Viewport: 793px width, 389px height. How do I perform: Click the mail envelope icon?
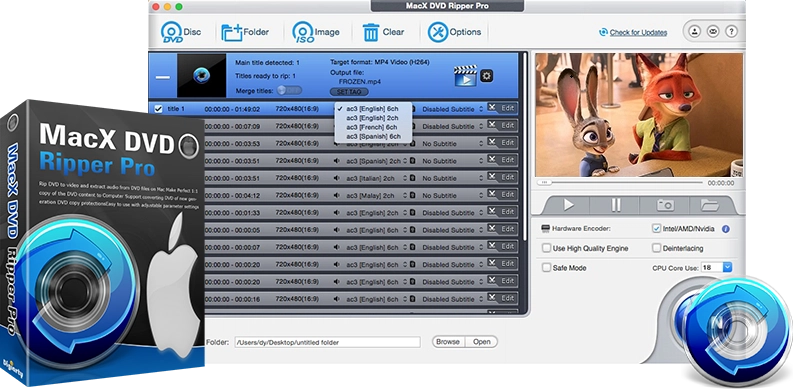pos(713,31)
